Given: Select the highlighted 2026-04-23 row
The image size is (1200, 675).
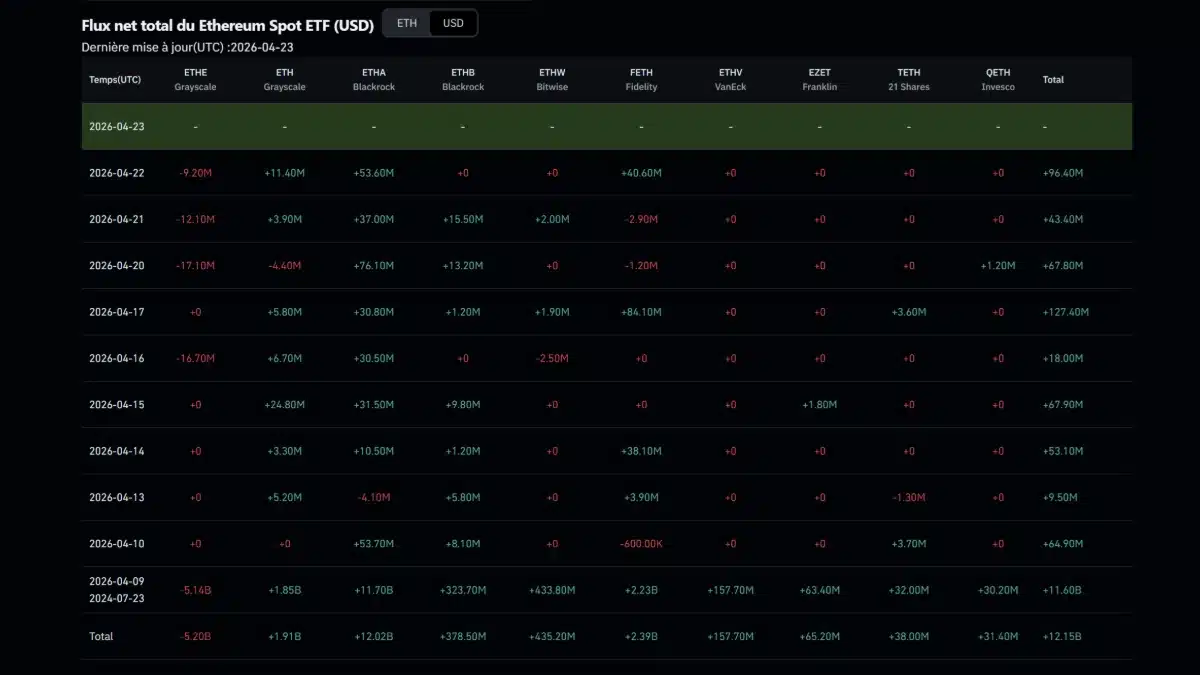Looking at the screenshot, I should pos(600,126).
